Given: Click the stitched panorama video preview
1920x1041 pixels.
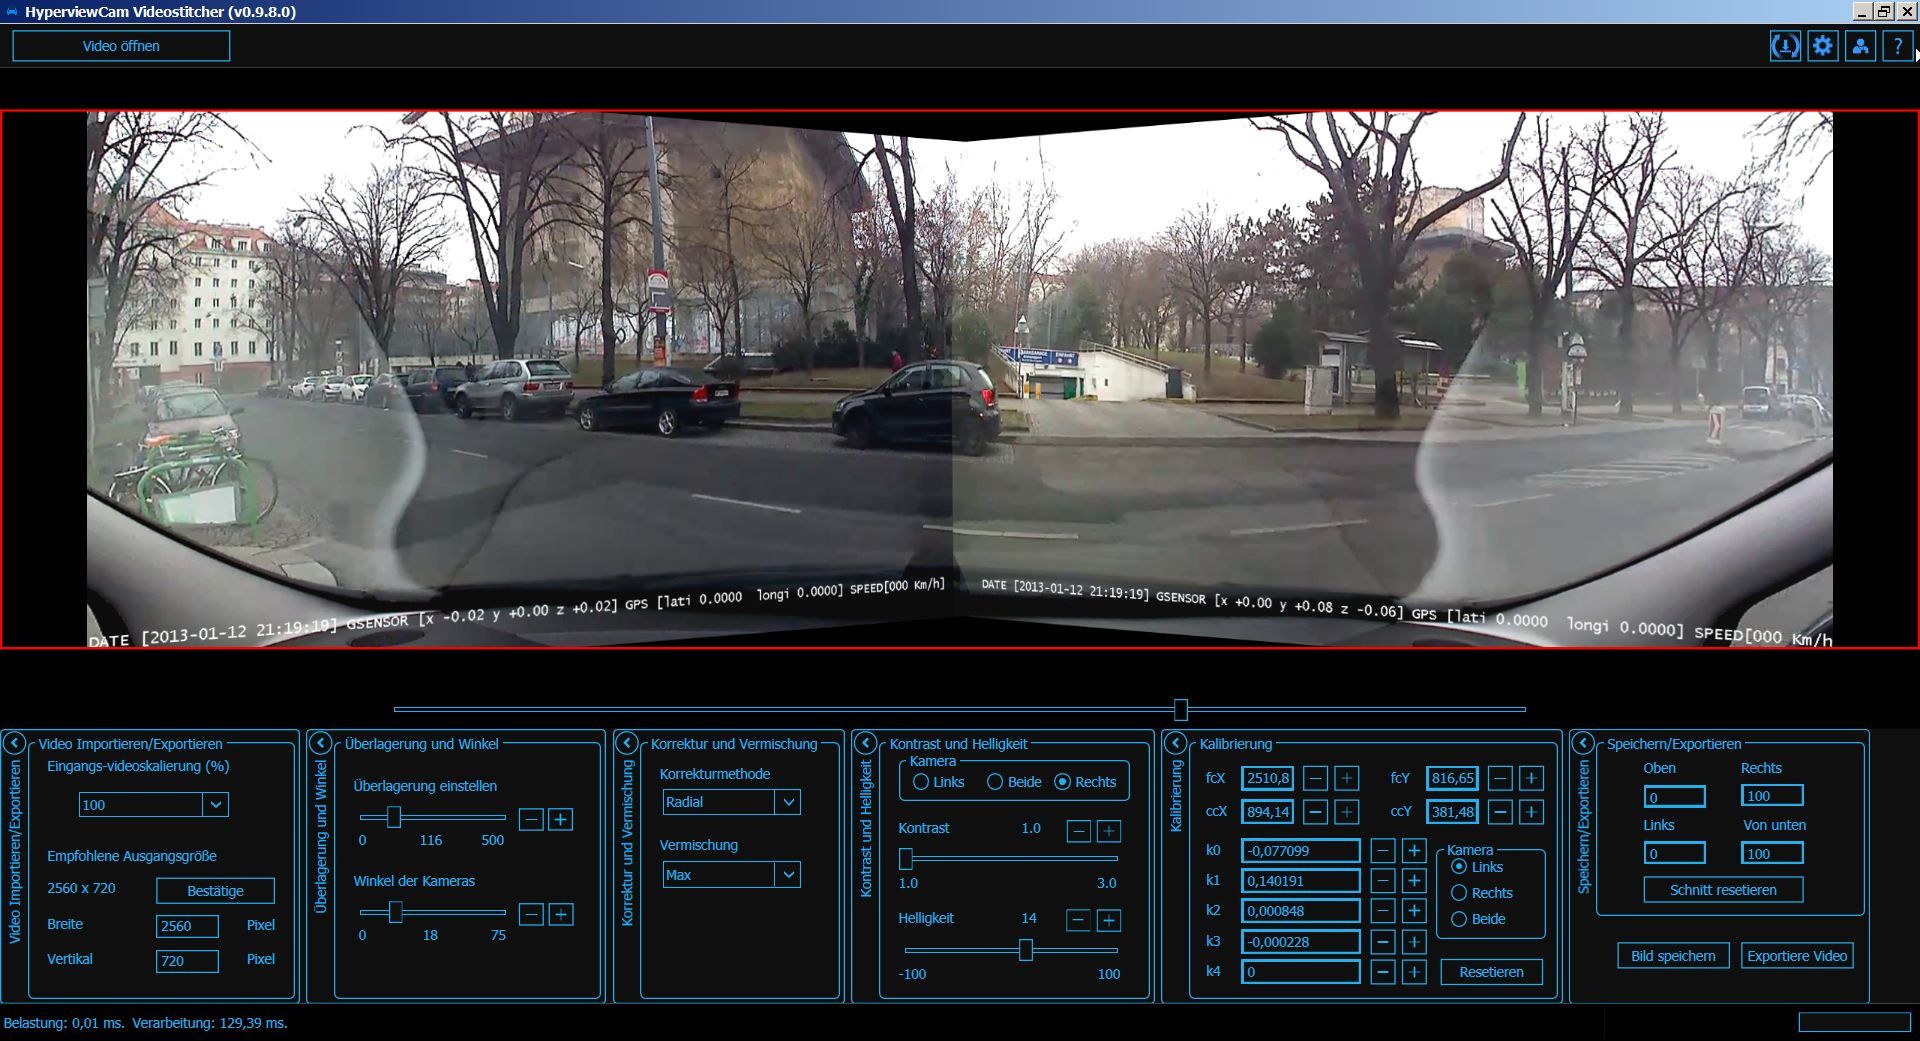Looking at the screenshot, I should pos(960,380).
